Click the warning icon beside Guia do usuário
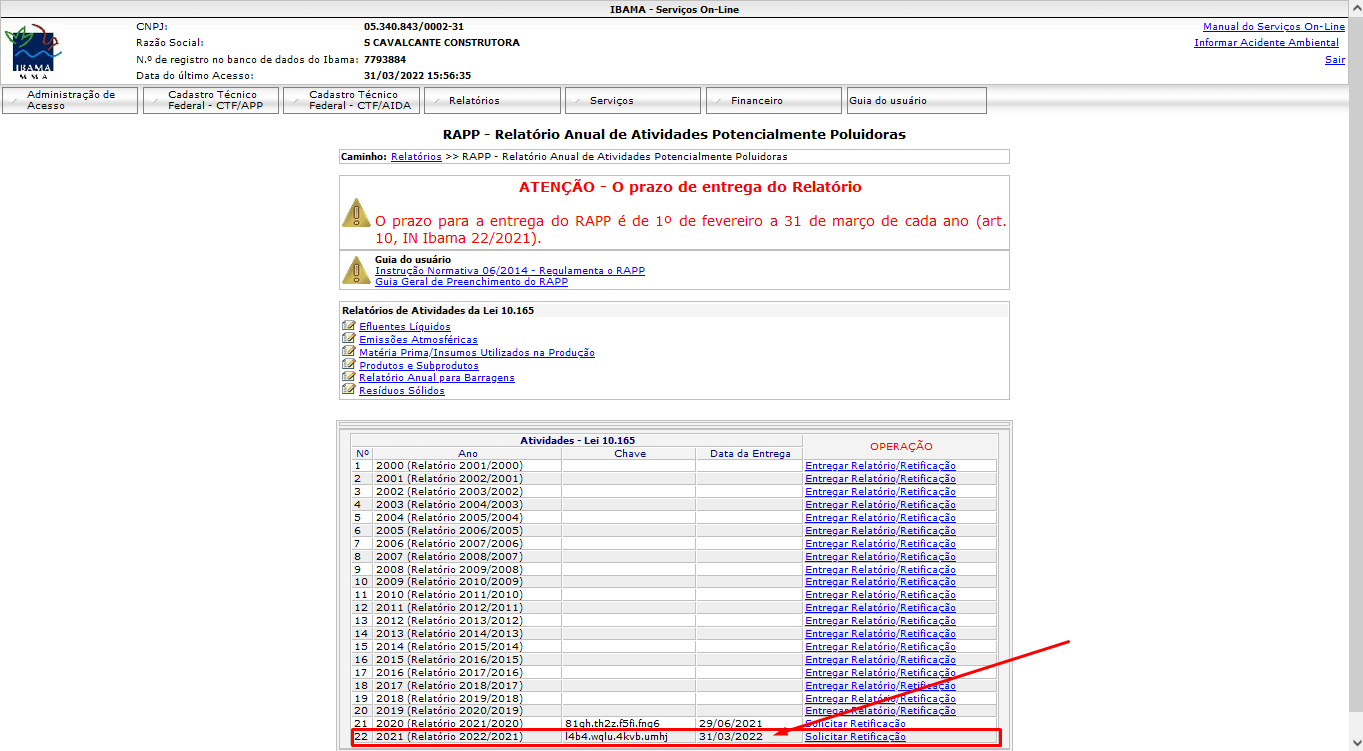Screen dimensions: 1363x751 click(356, 270)
